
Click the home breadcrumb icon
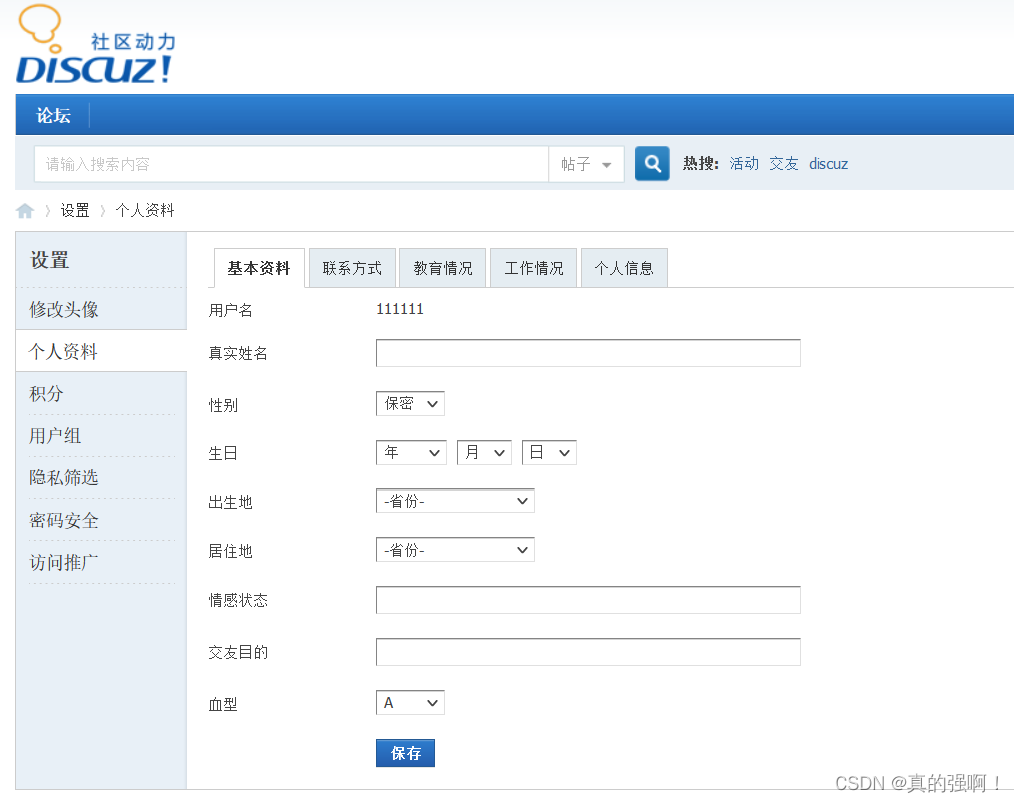point(24,210)
